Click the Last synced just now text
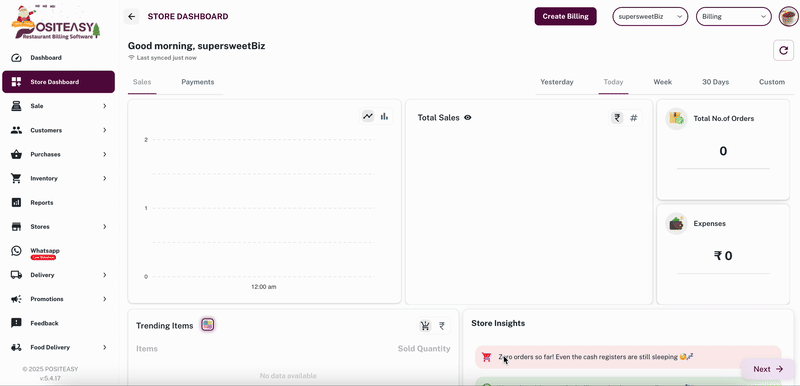Screen dimensions: 800x386 click(166, 58)
